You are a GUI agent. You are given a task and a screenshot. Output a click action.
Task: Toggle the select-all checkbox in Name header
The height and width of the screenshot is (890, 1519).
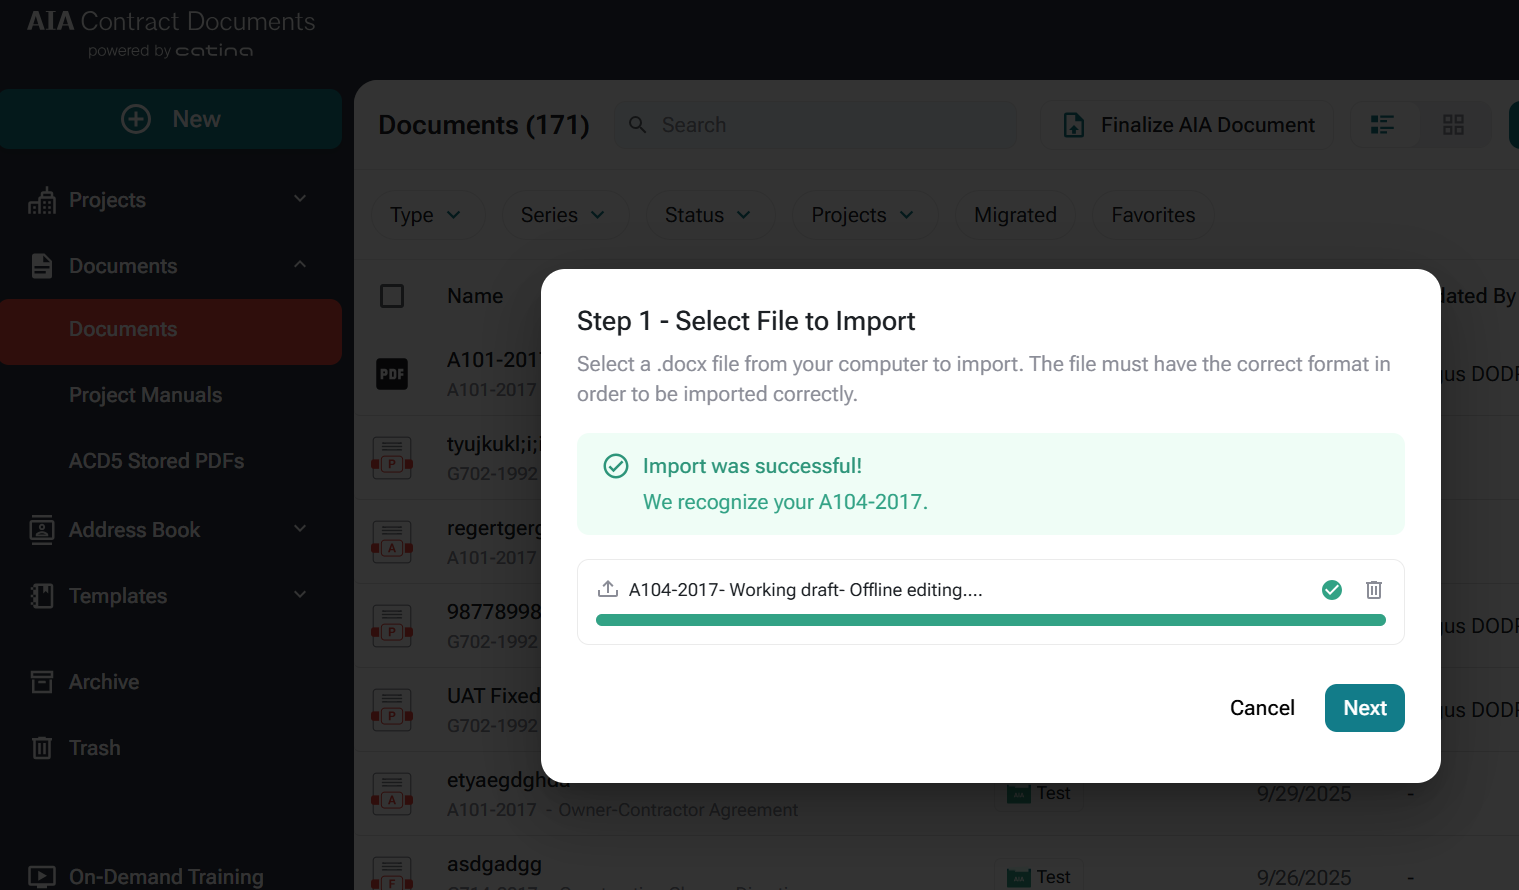click(x=392, y=296)
